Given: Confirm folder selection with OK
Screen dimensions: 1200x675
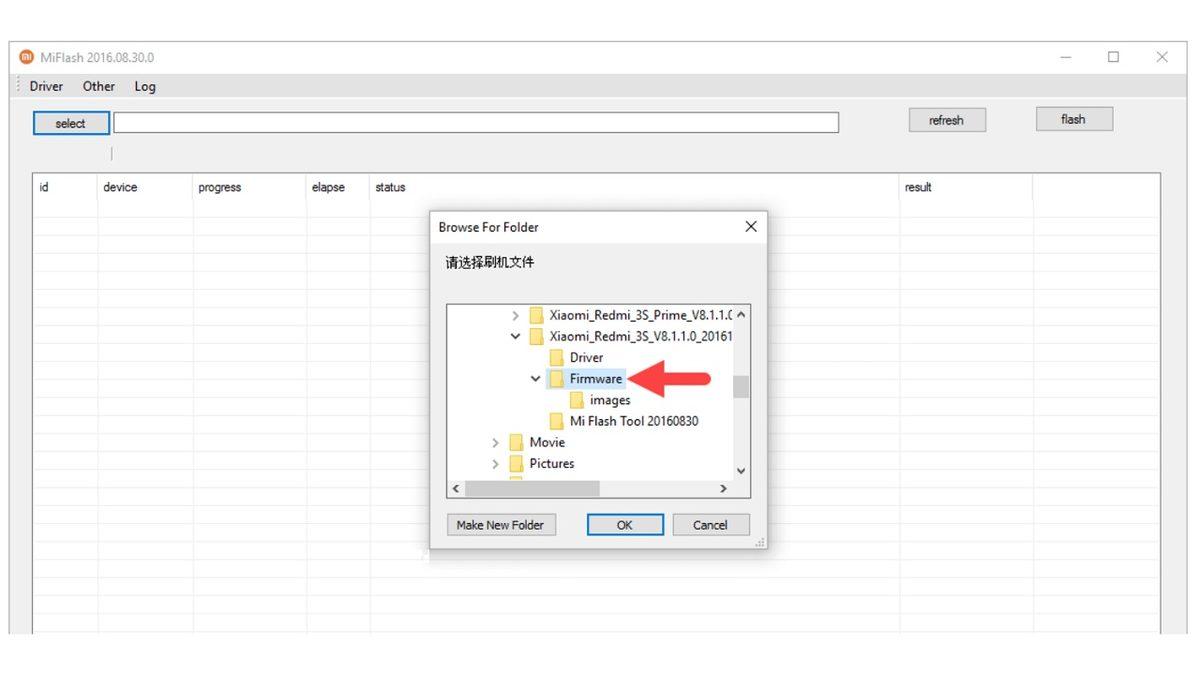Looking at the screenshot, I should [x=625, y=525].
